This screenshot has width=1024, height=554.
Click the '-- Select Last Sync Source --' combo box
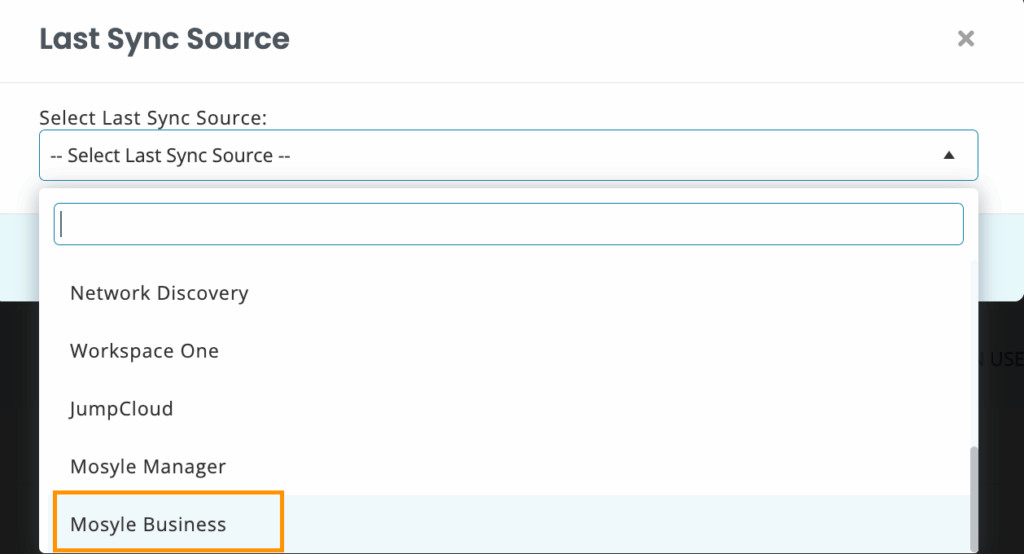point(508,155)
